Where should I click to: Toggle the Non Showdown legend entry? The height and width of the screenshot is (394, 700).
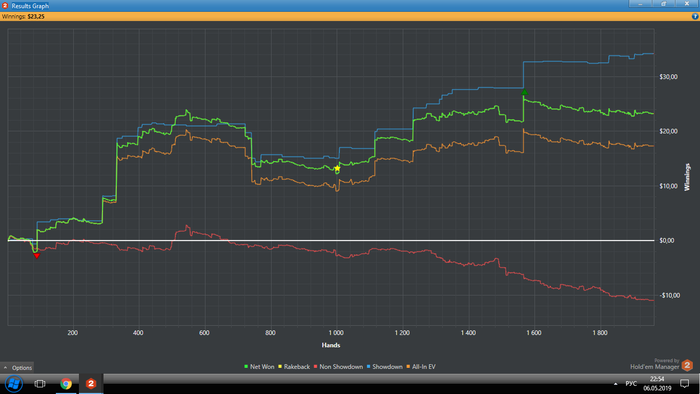coord(338,367)
